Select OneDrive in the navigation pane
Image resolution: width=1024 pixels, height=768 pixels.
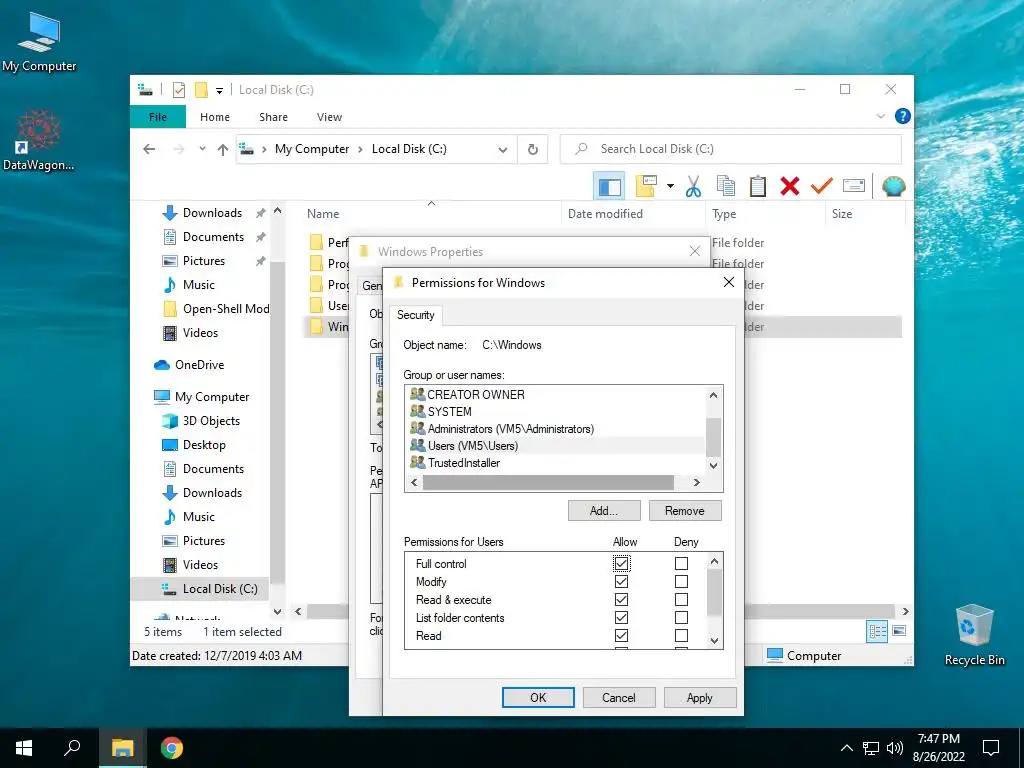tap(199, 365)
